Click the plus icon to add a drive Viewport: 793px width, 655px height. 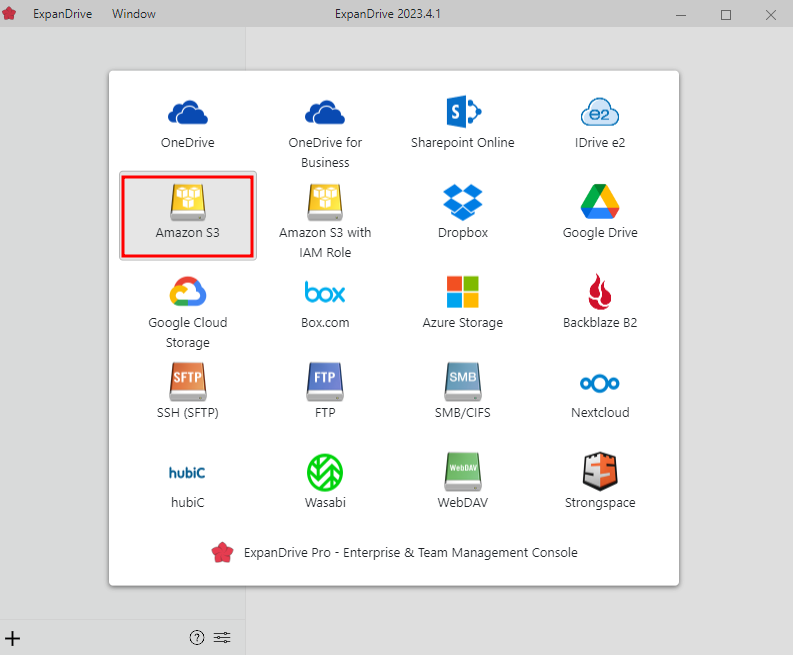13,638
